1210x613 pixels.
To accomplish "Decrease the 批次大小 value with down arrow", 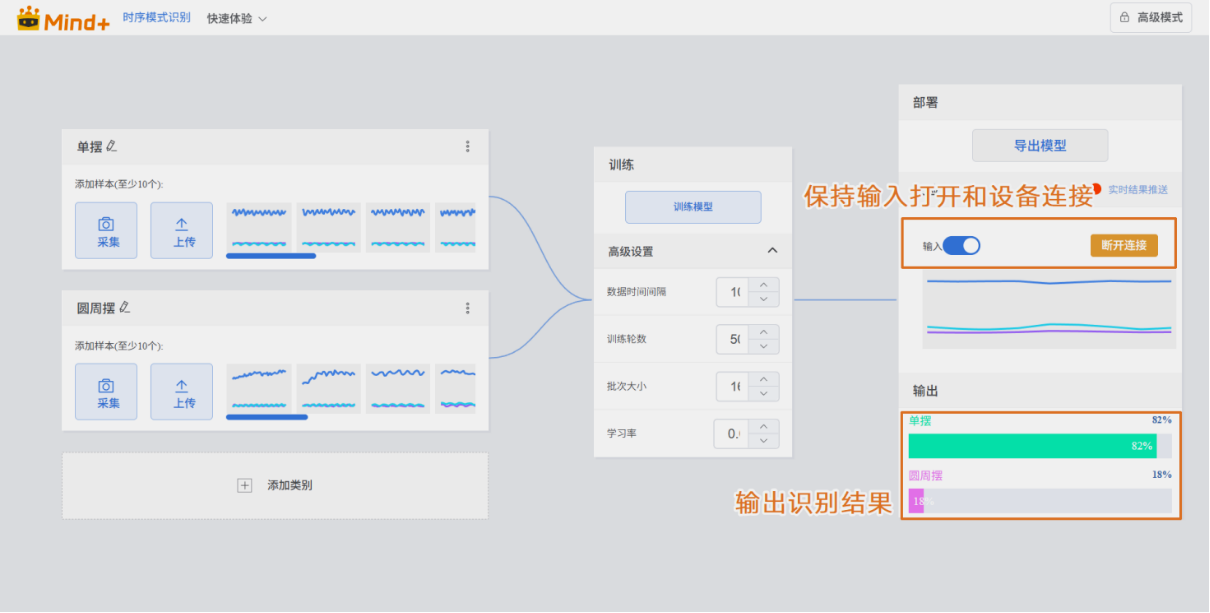I will (x=764, y=393).
